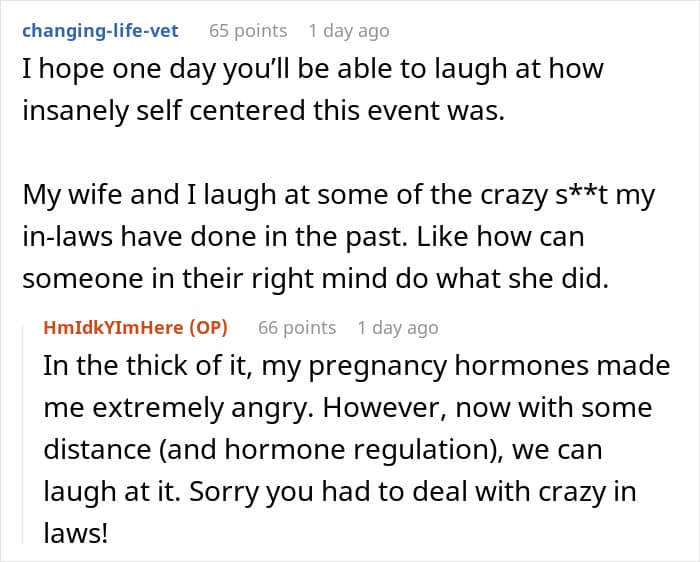
Task: Click the line starting 'I hope one day'
Action: [313, 70]
